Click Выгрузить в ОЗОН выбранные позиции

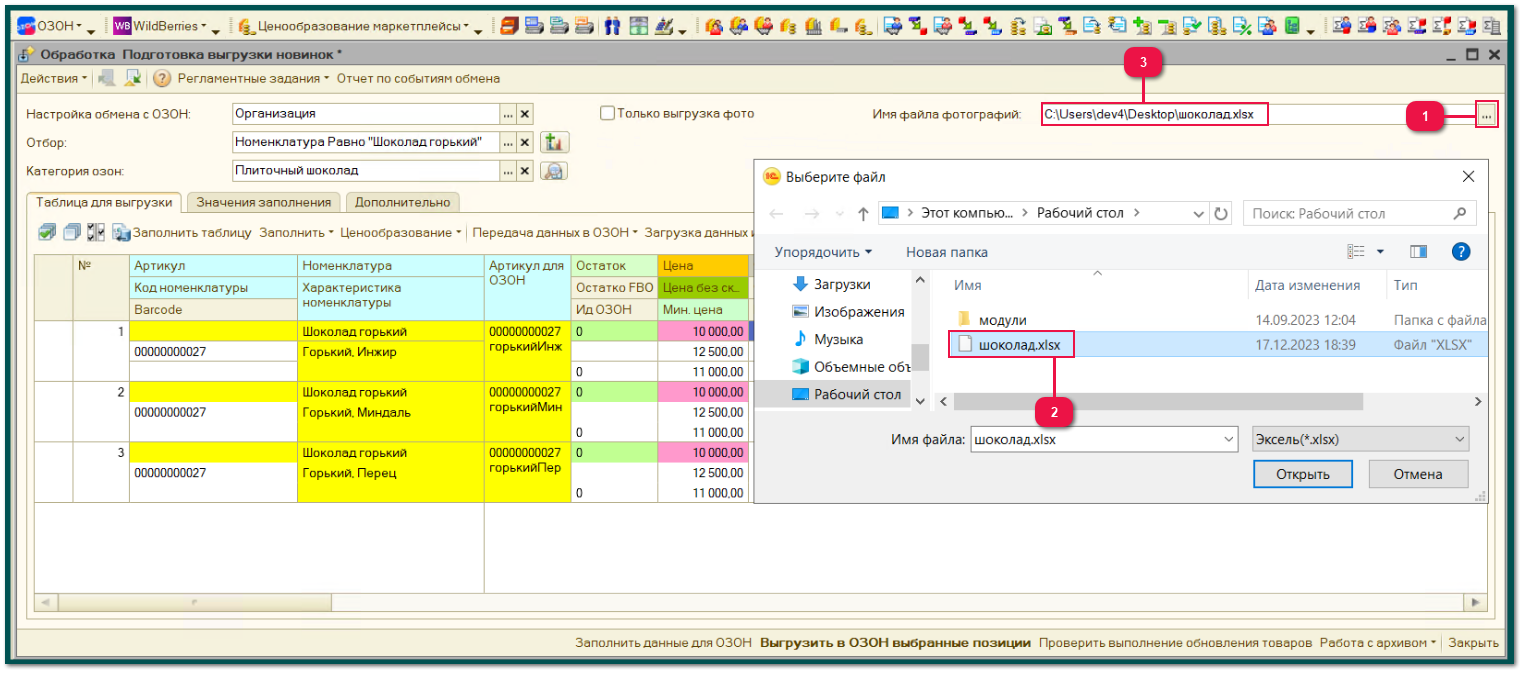pos(895,643)
